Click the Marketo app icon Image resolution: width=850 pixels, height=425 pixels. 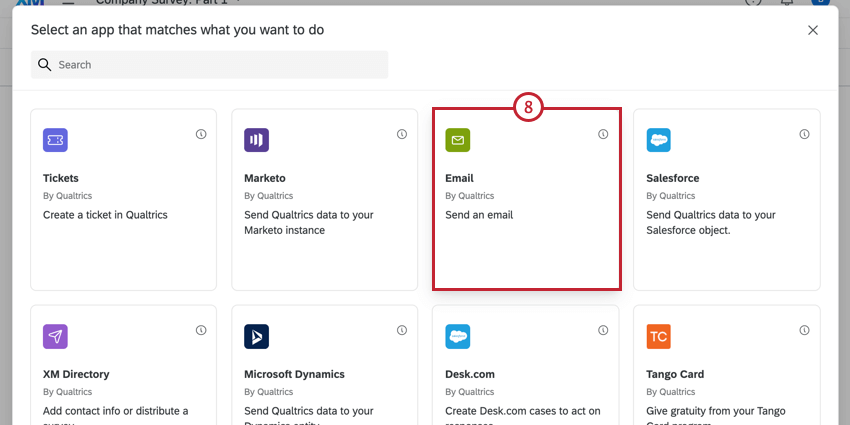coord(257,140)
